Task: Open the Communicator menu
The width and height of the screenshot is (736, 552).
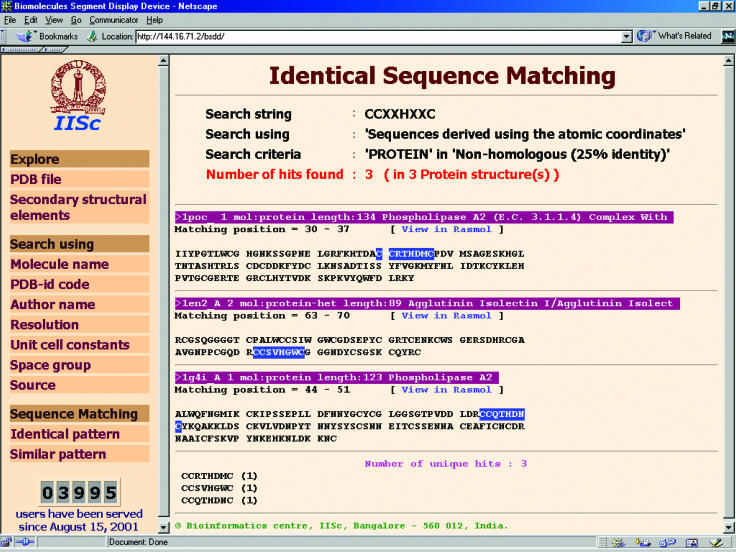Action: (x=114, y=20)
